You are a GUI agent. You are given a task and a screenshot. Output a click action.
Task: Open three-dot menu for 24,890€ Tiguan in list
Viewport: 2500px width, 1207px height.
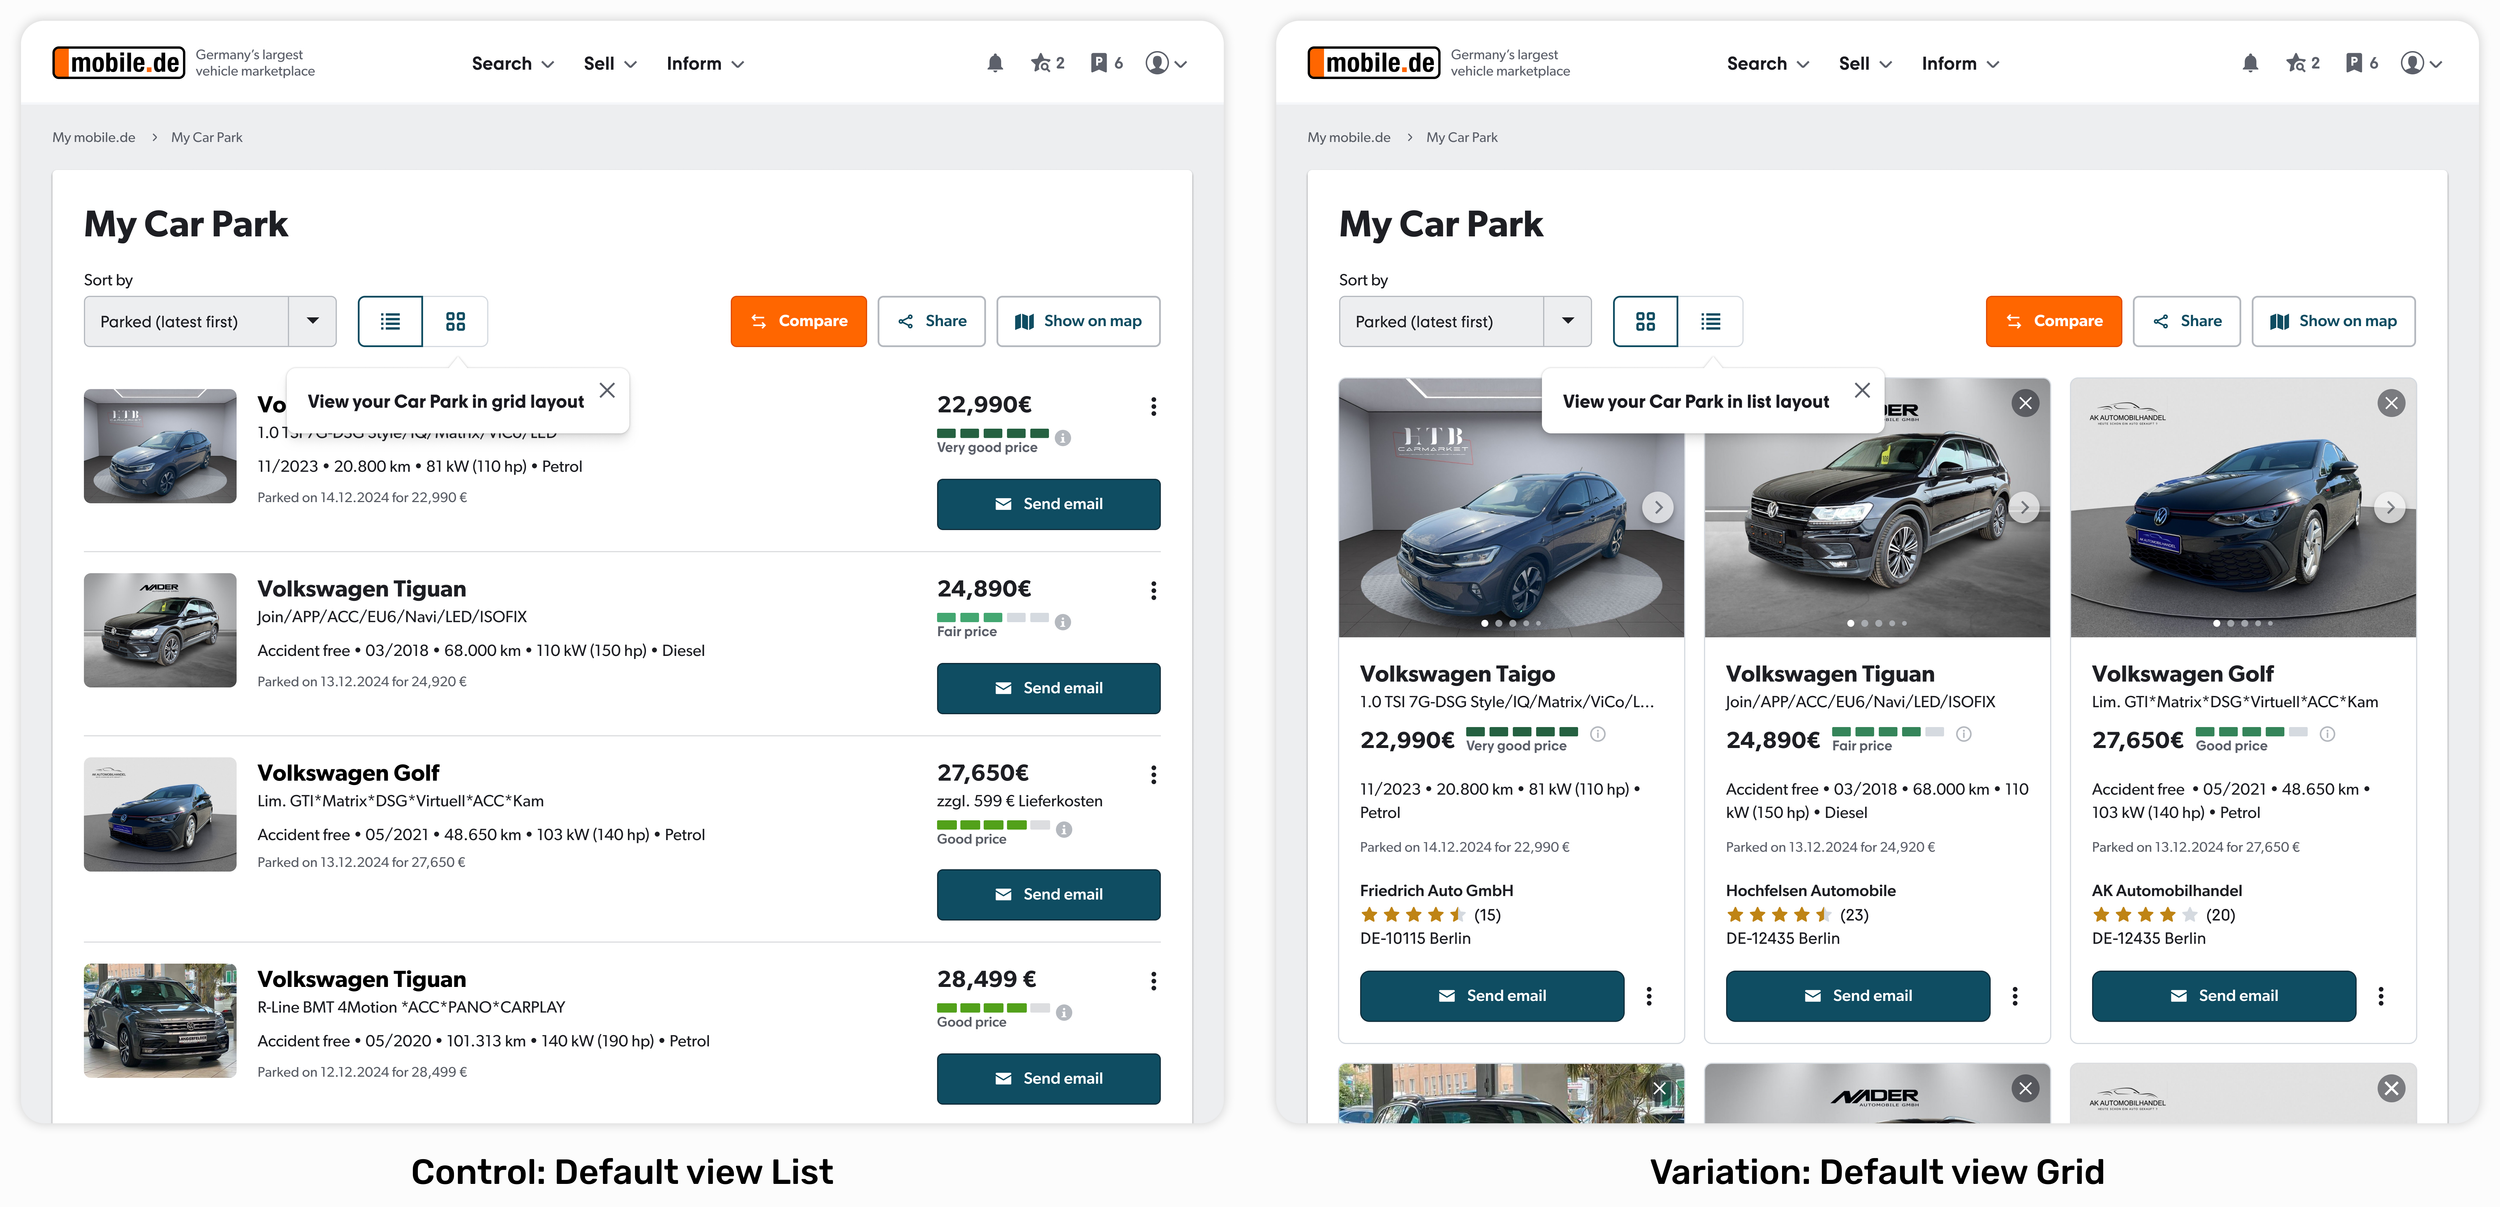pyautogui.click(x=1153, y=591)
